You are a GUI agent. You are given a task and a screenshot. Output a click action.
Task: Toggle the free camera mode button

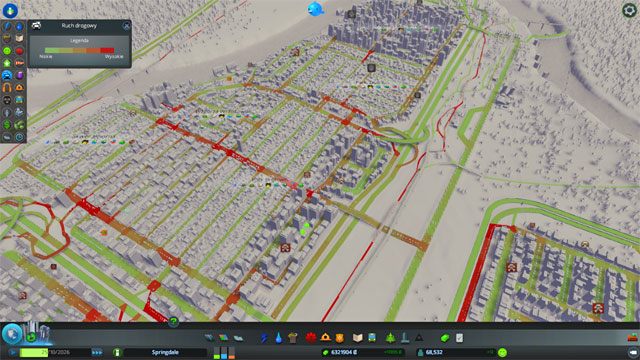[x=633, y=352]
